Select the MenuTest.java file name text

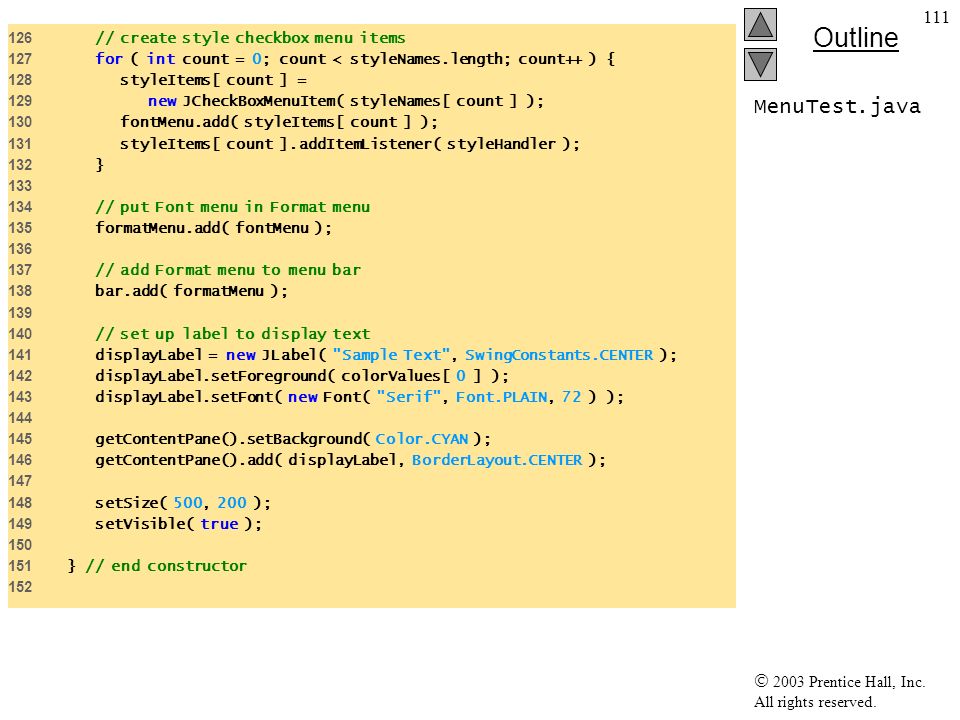(837, 107)
